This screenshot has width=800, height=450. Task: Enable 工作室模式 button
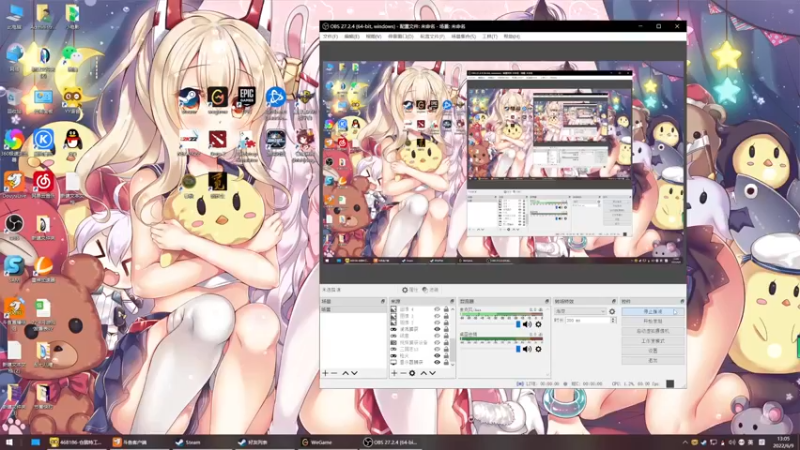[x=653, y=341]
